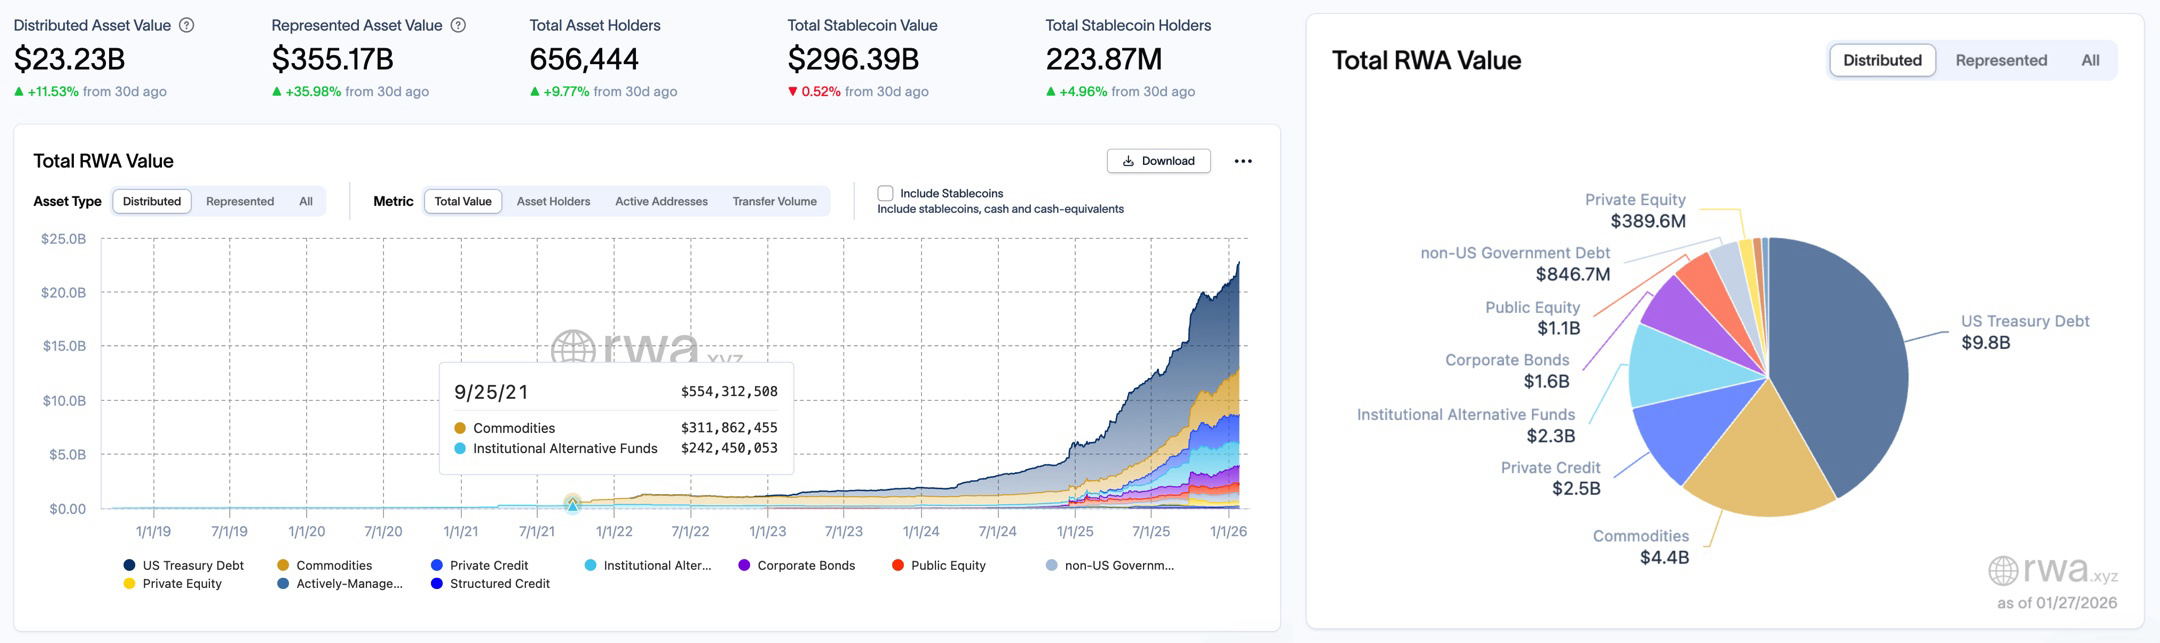Click the Represented Asset Value help icon
Screen dimensions: 2160x643
(x=458, y=25)
